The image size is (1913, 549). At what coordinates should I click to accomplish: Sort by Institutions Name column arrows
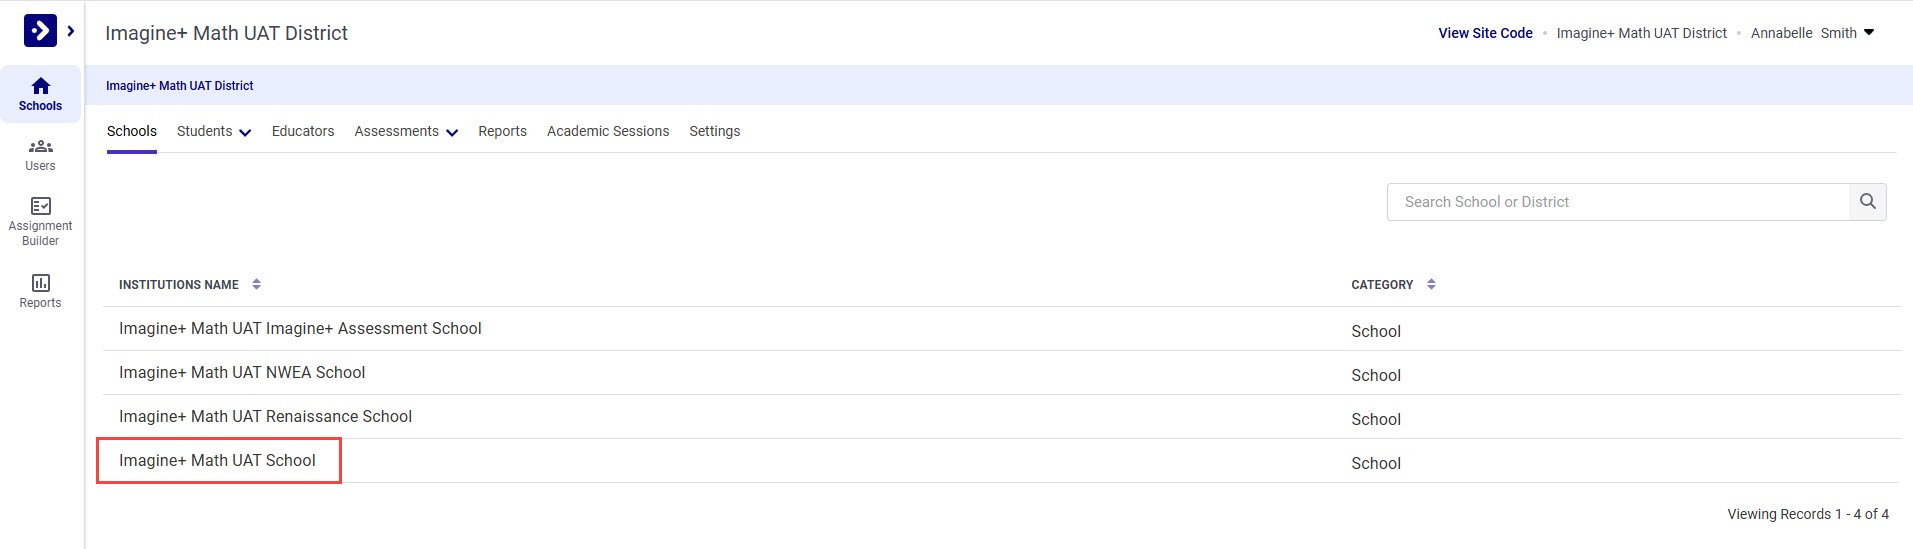(257, 285)
